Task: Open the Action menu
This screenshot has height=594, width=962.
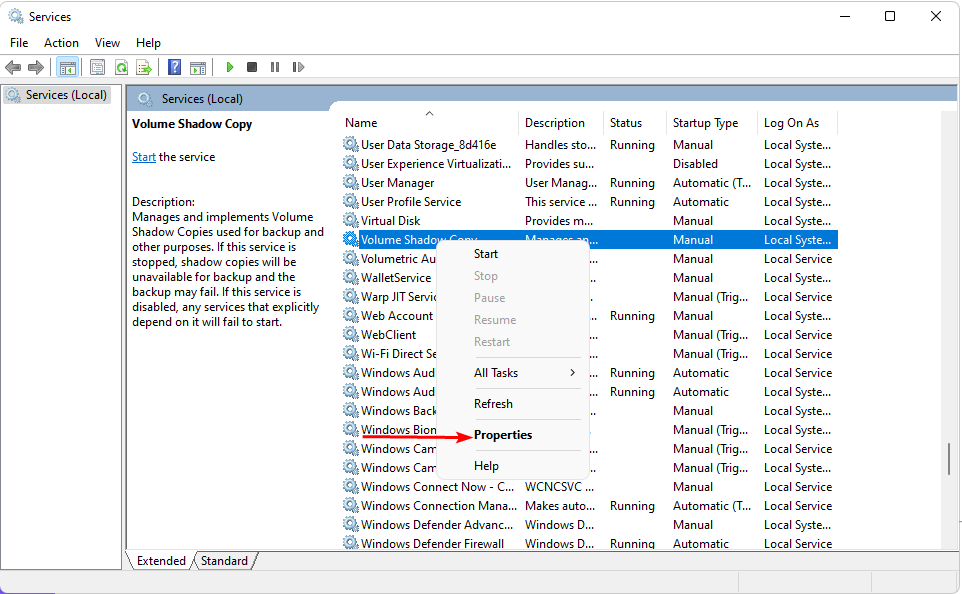Action: coord(61,42)
